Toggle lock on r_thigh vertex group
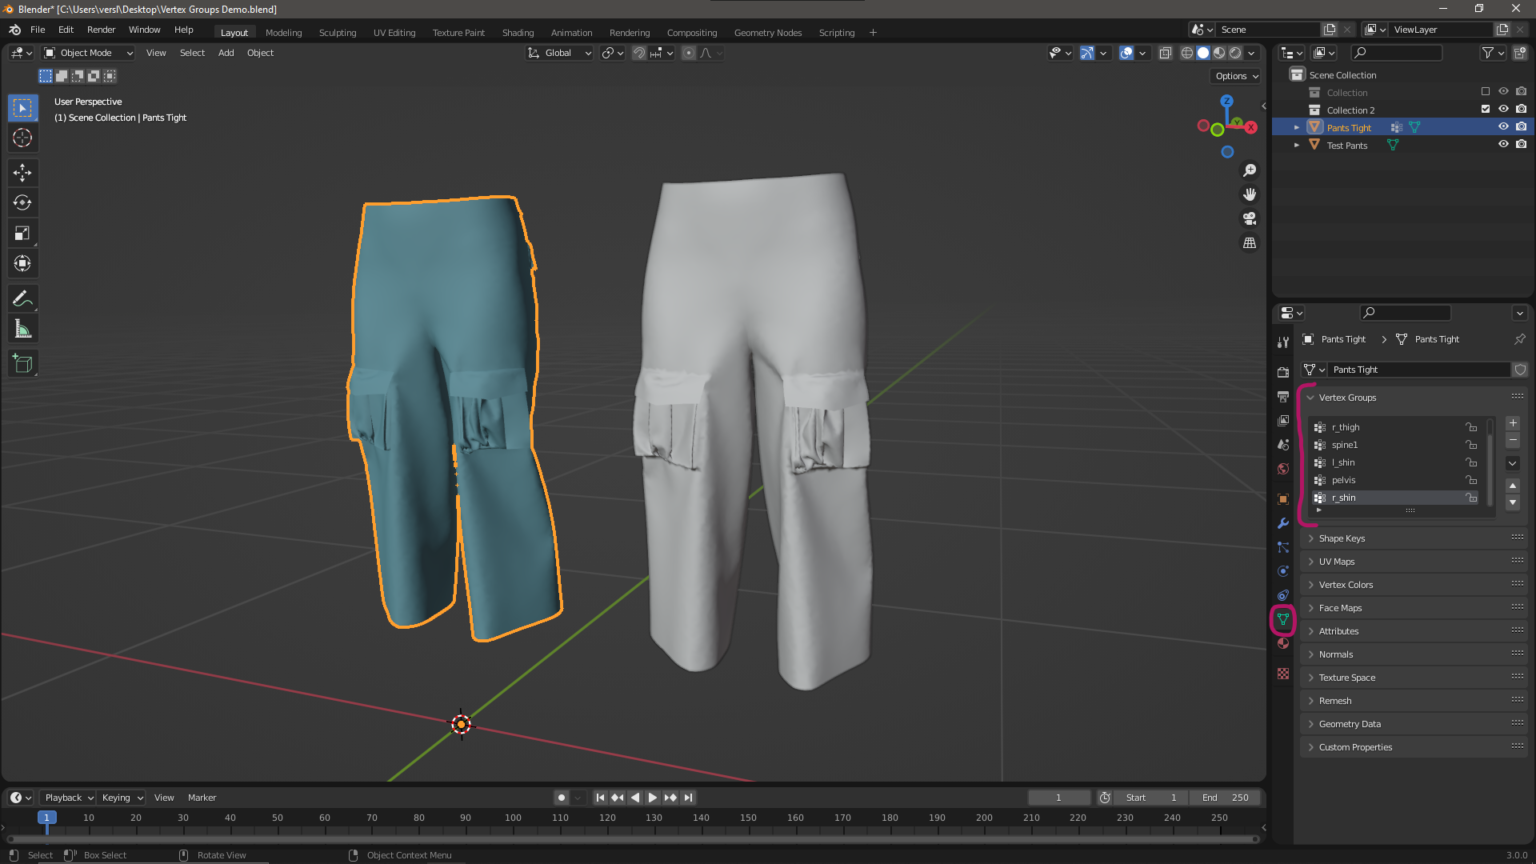 pyautogui.click(x=1471, y=427)
